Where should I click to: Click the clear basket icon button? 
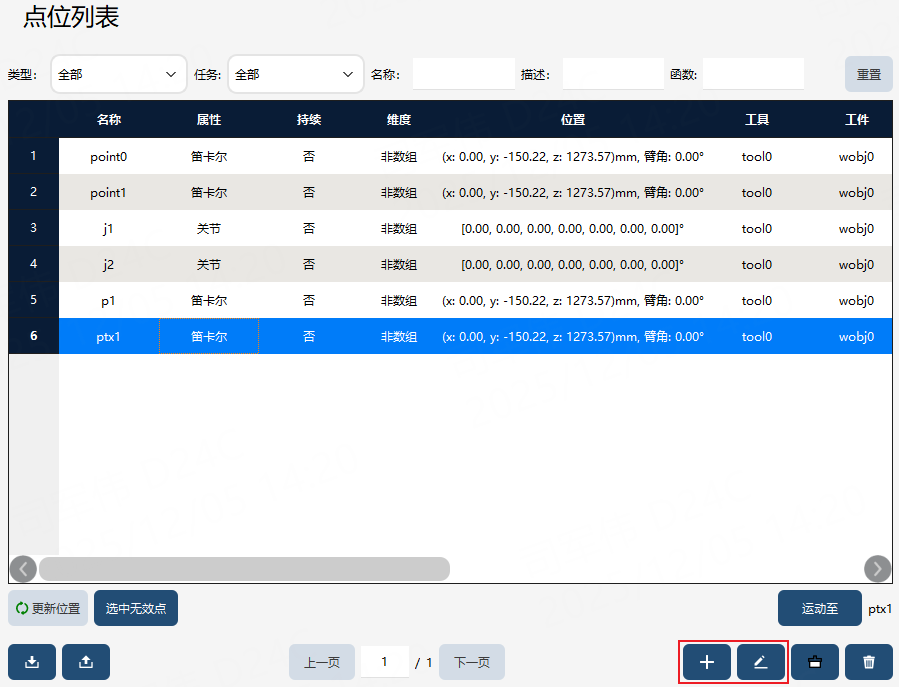pyautogui.click(x=815, y=662)
